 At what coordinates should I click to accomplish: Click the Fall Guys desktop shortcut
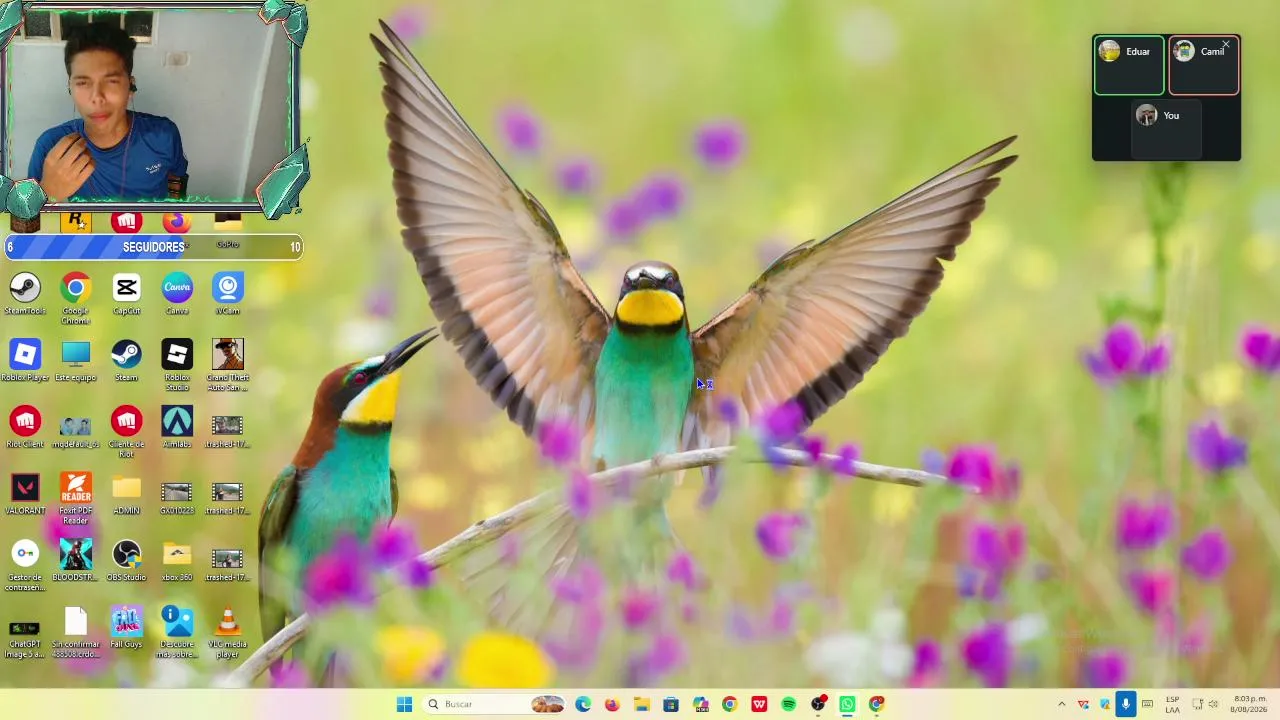click(126, 628)
